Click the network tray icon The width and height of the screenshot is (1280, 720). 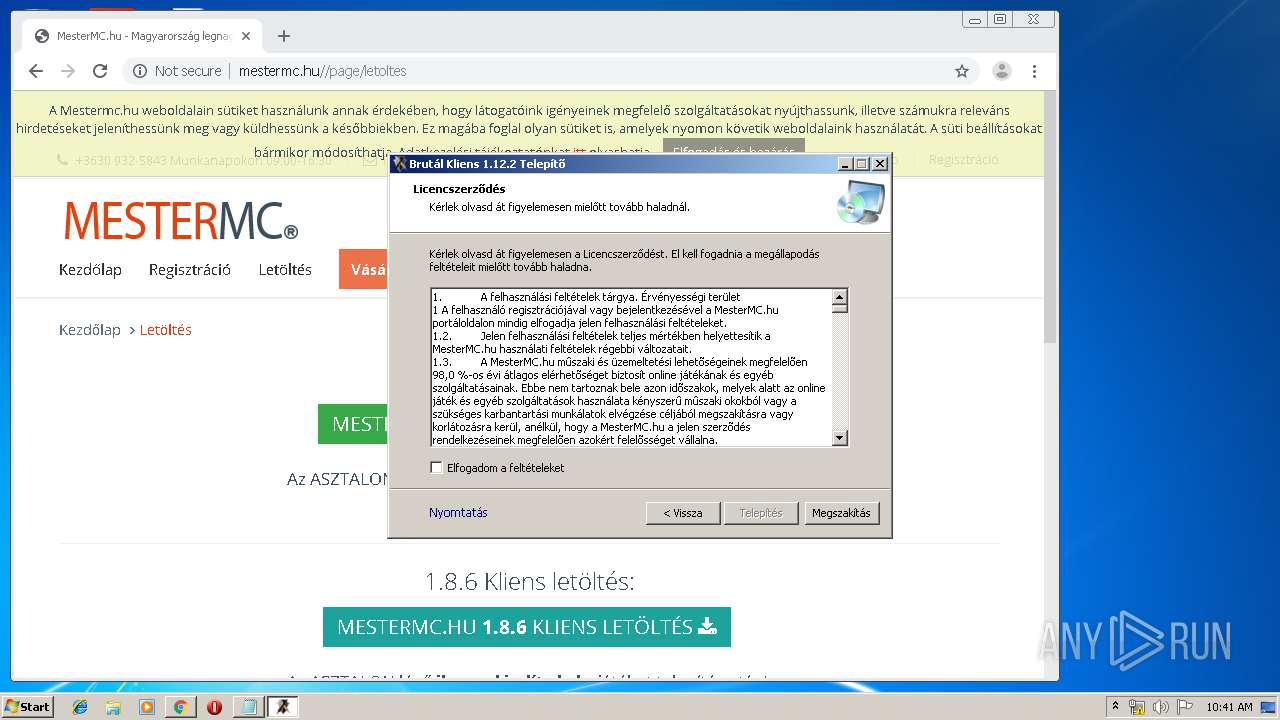(x=1136, y=707)
